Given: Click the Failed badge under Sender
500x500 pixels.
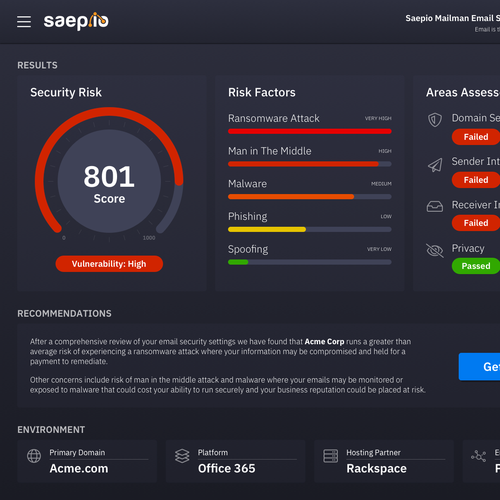Looking at the screenshot, I should click(476, 180).
